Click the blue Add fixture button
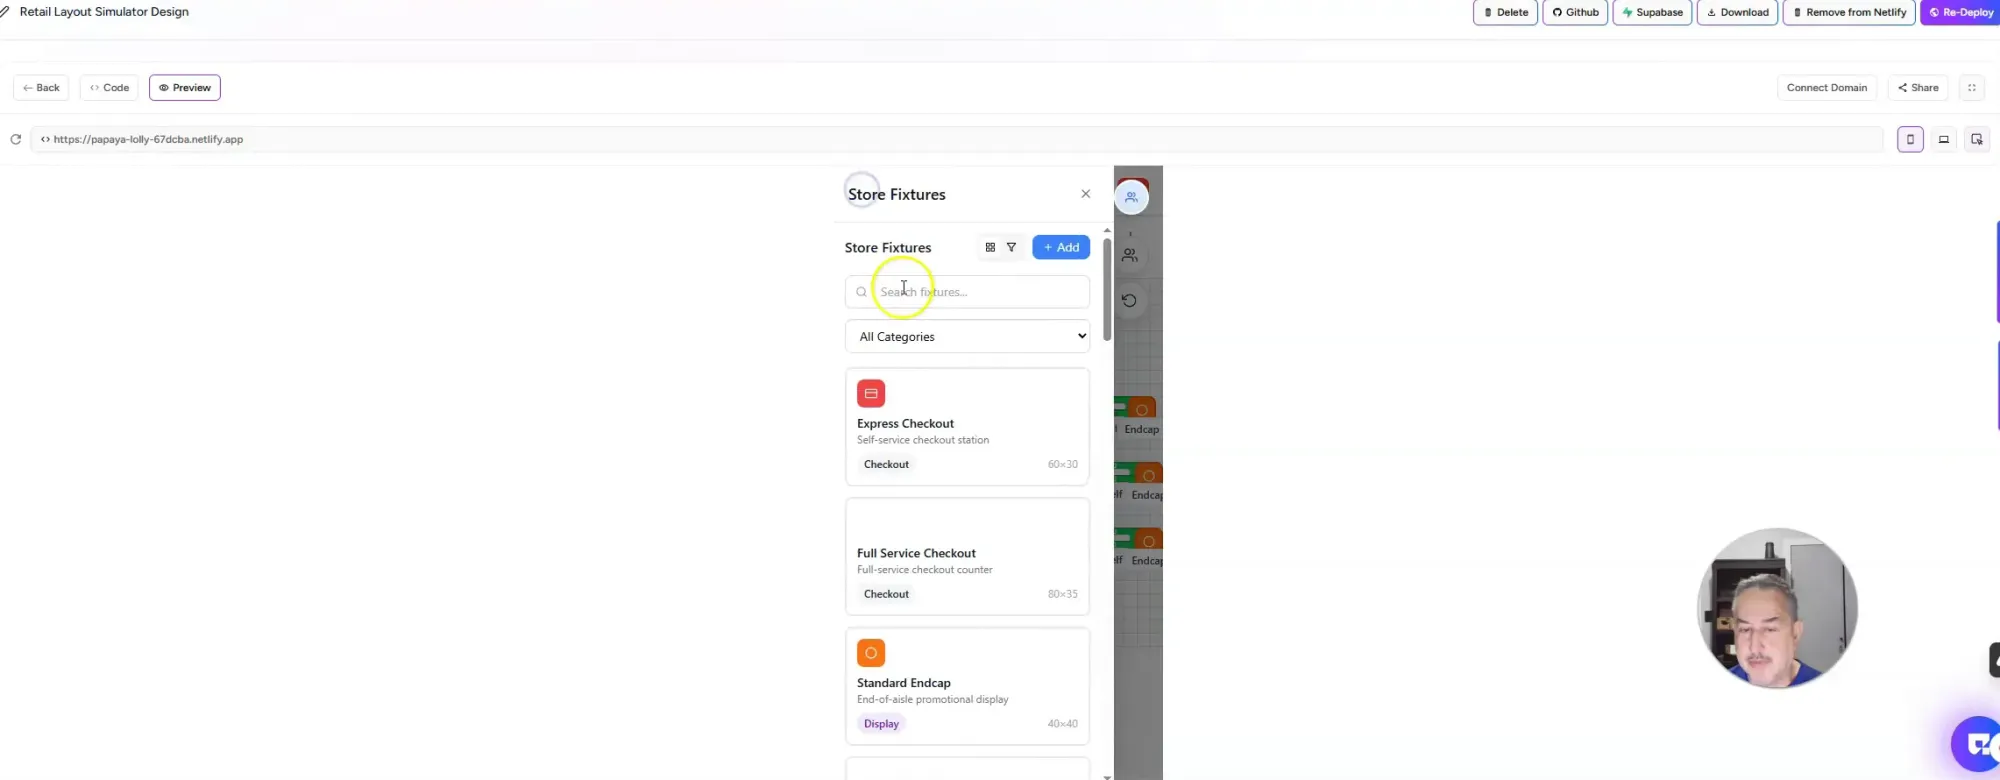2000x780 pixels. pos(1061,247)
